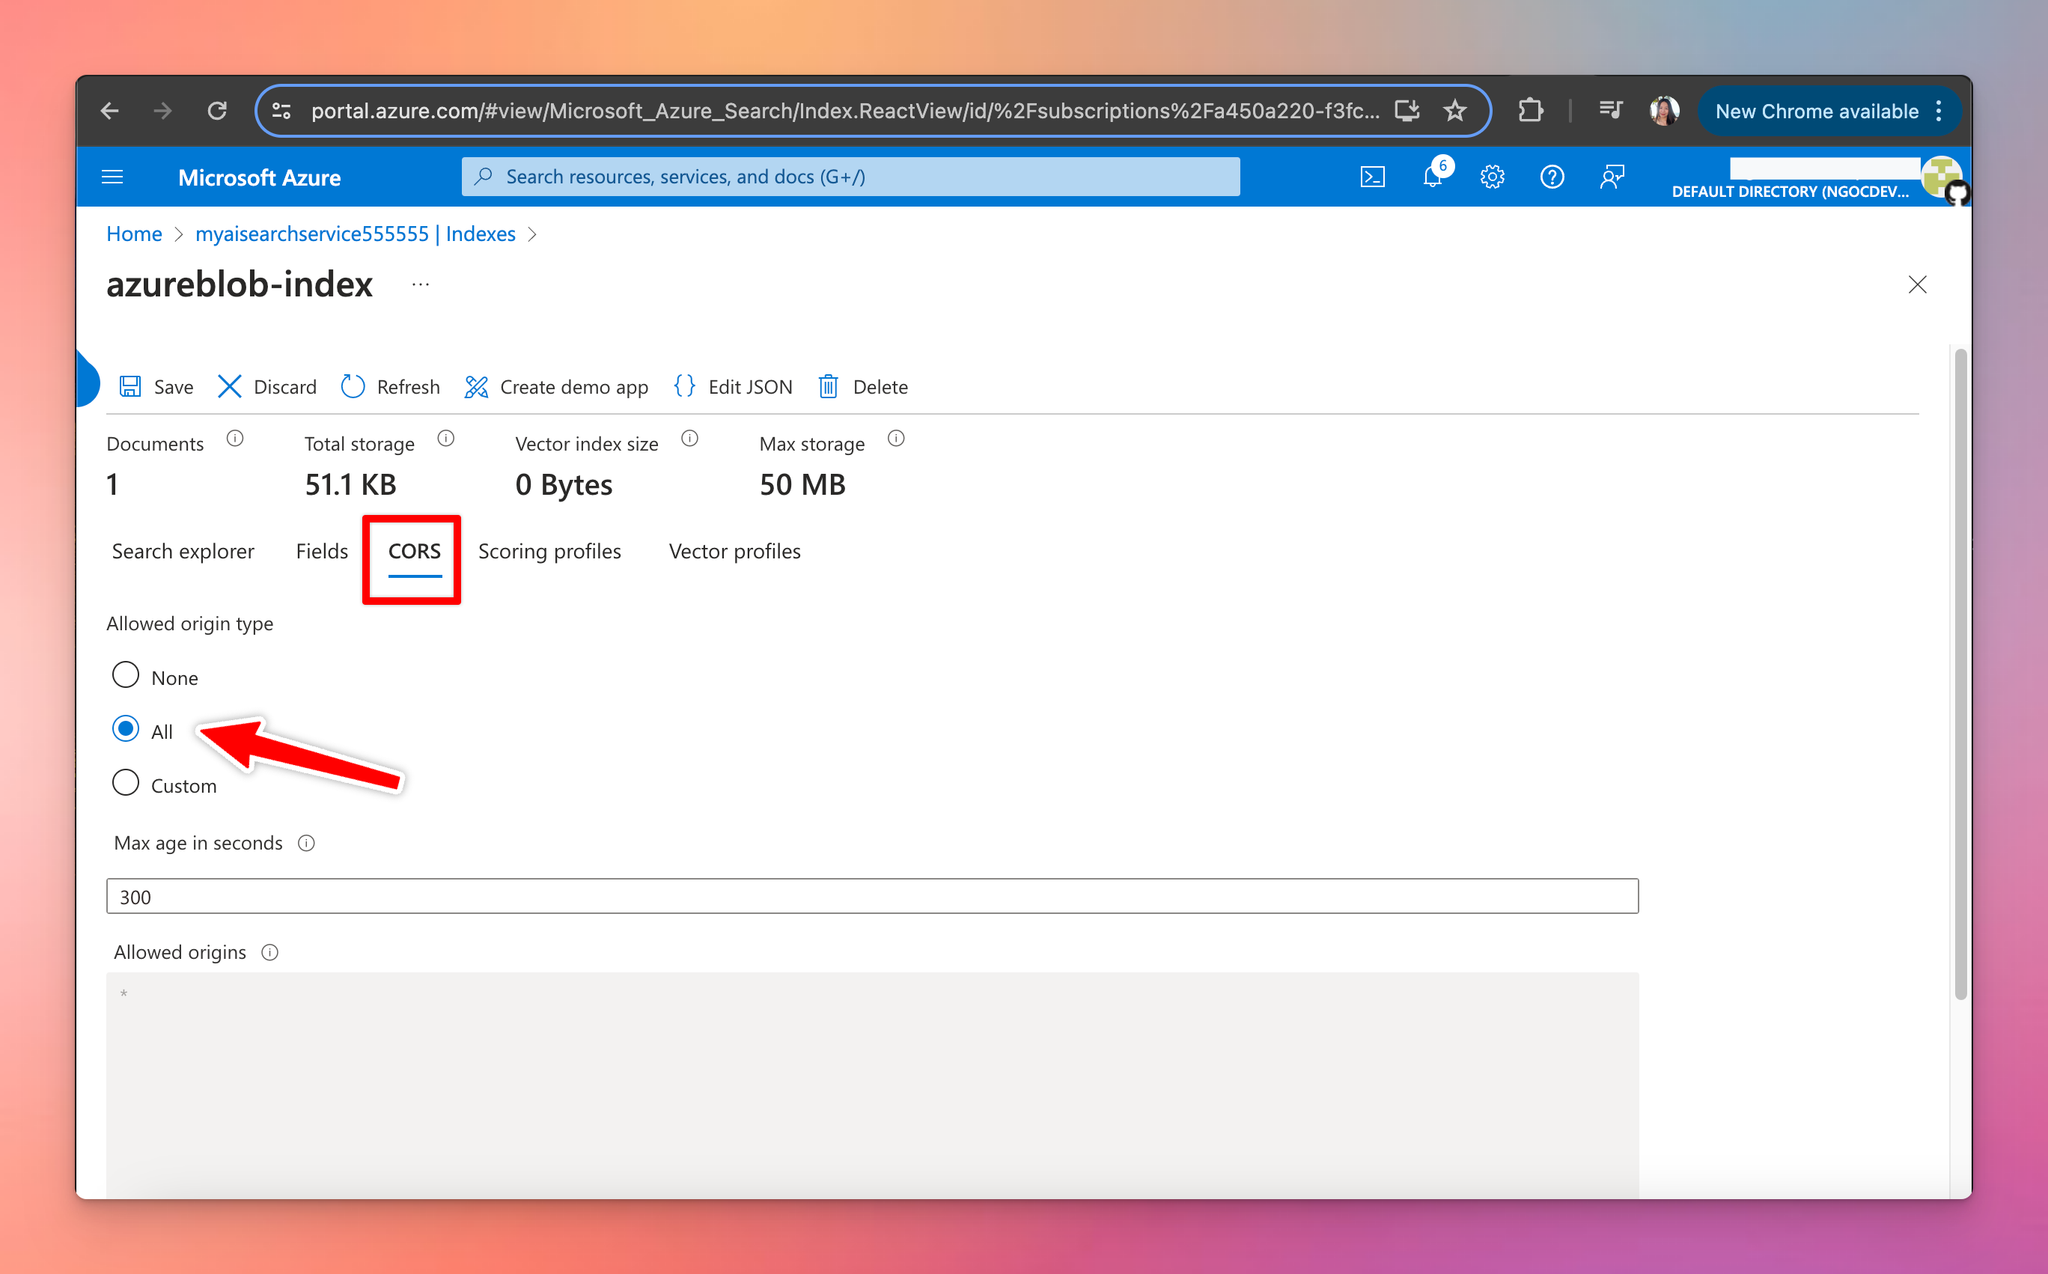Viewport: 2048px width, 1274px height.
Task: Open Azure portal settings gear
Action: [x=1492, y=177]
